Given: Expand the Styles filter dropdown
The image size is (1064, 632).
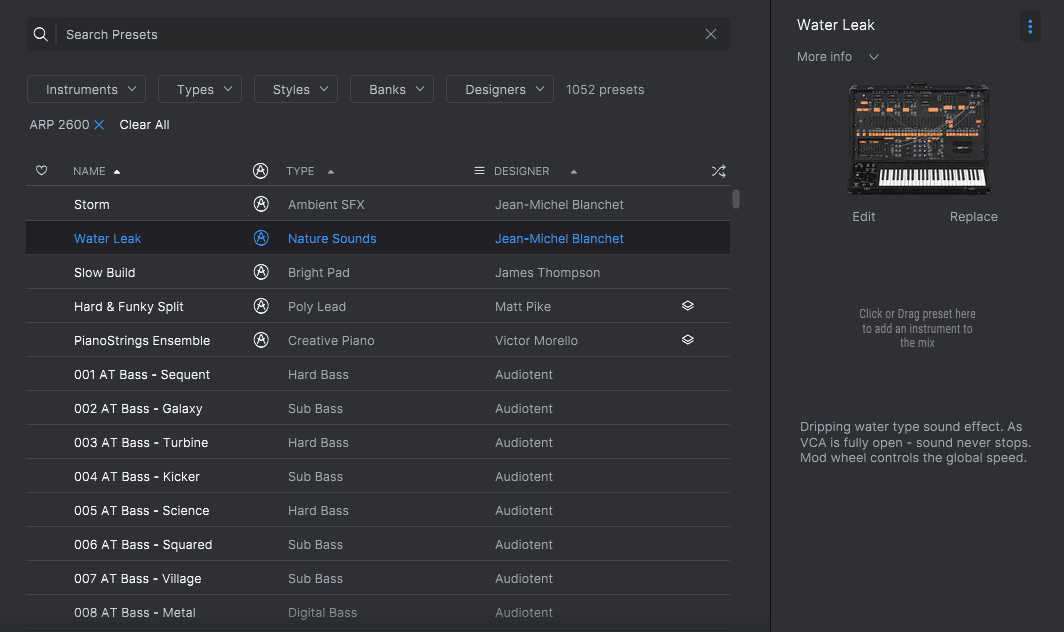Looking at the screenshot, I should point(295,89).
